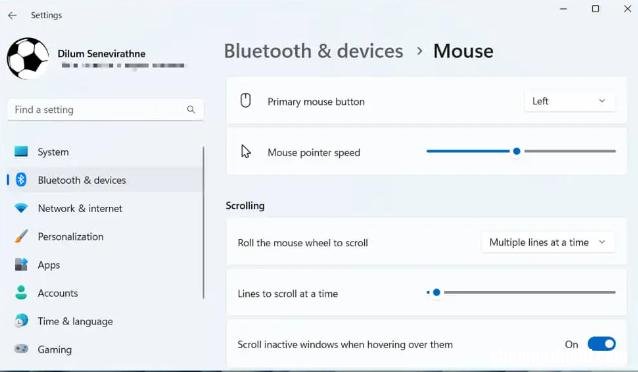Click the Lines to scroll slider handle

point(437,292)
